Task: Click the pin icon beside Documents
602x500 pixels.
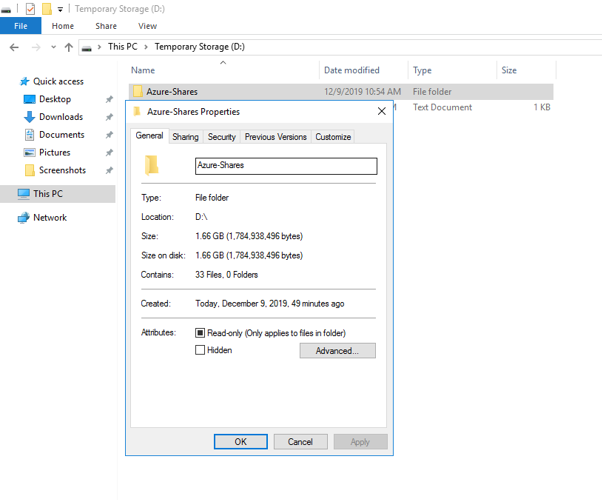Action: pyautogui.click(x=109, y=135)
